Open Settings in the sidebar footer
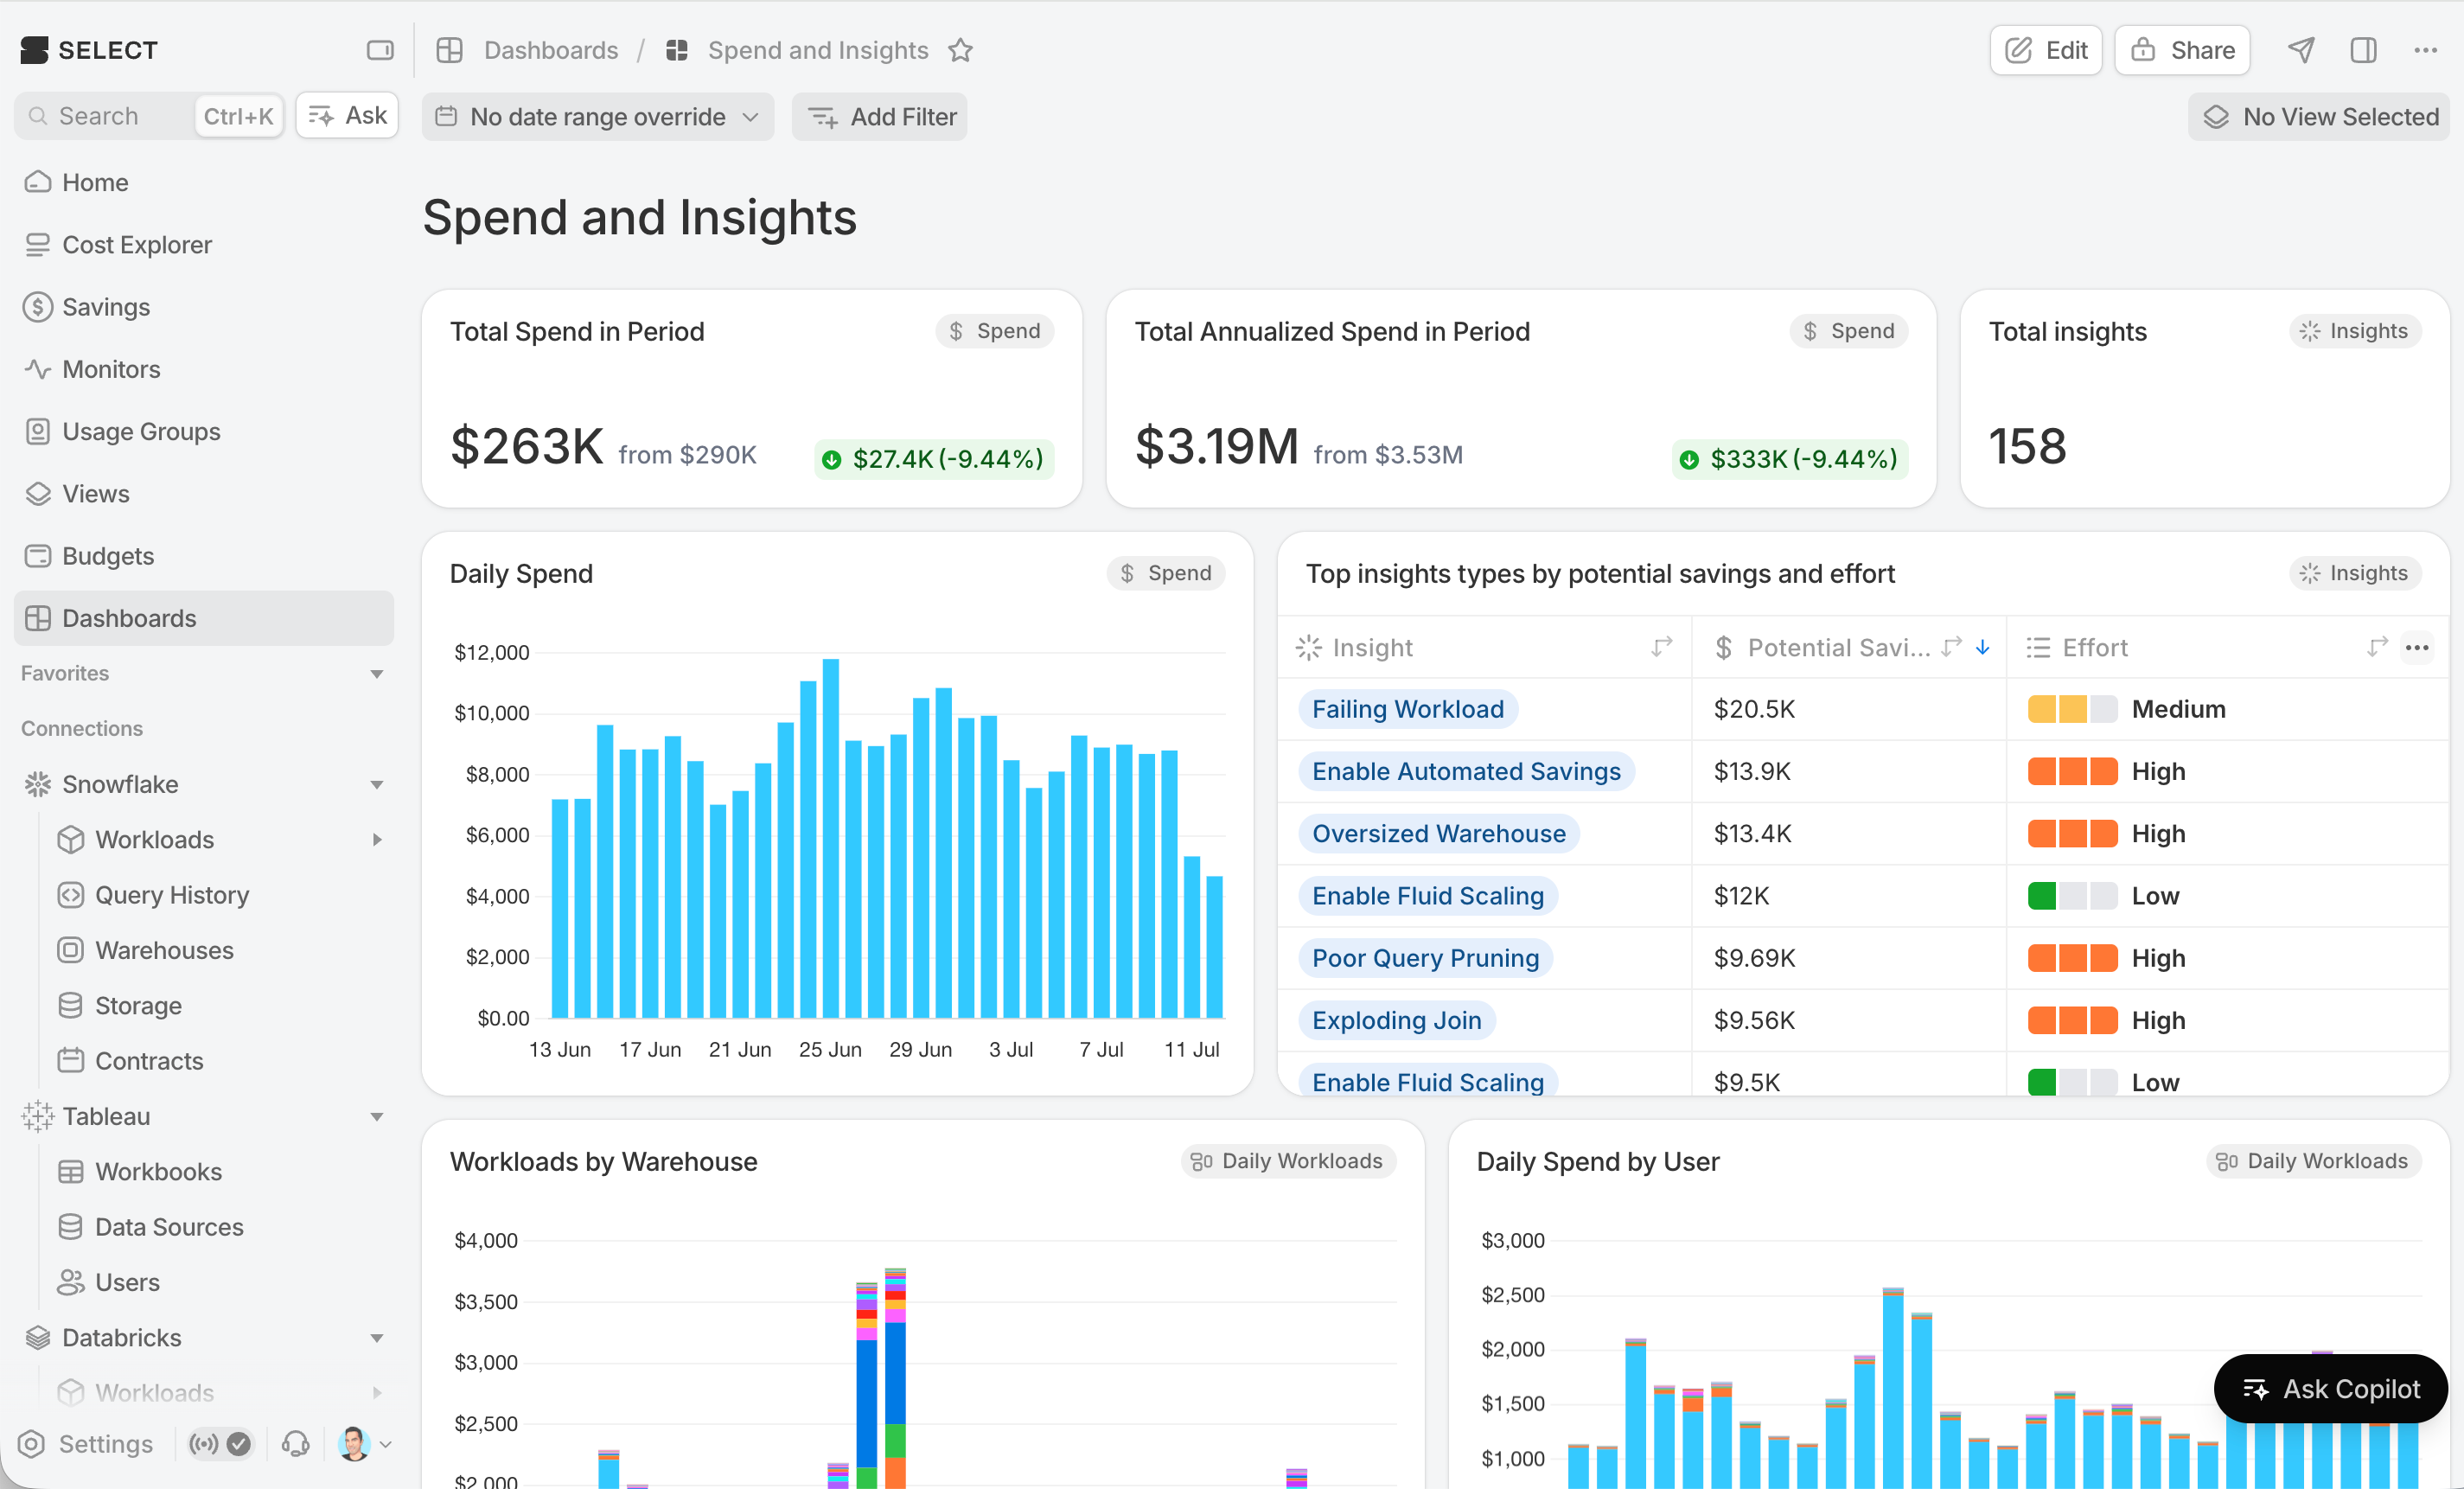This screenshot has height=1489, width=2464. [x=87, y=1444]
